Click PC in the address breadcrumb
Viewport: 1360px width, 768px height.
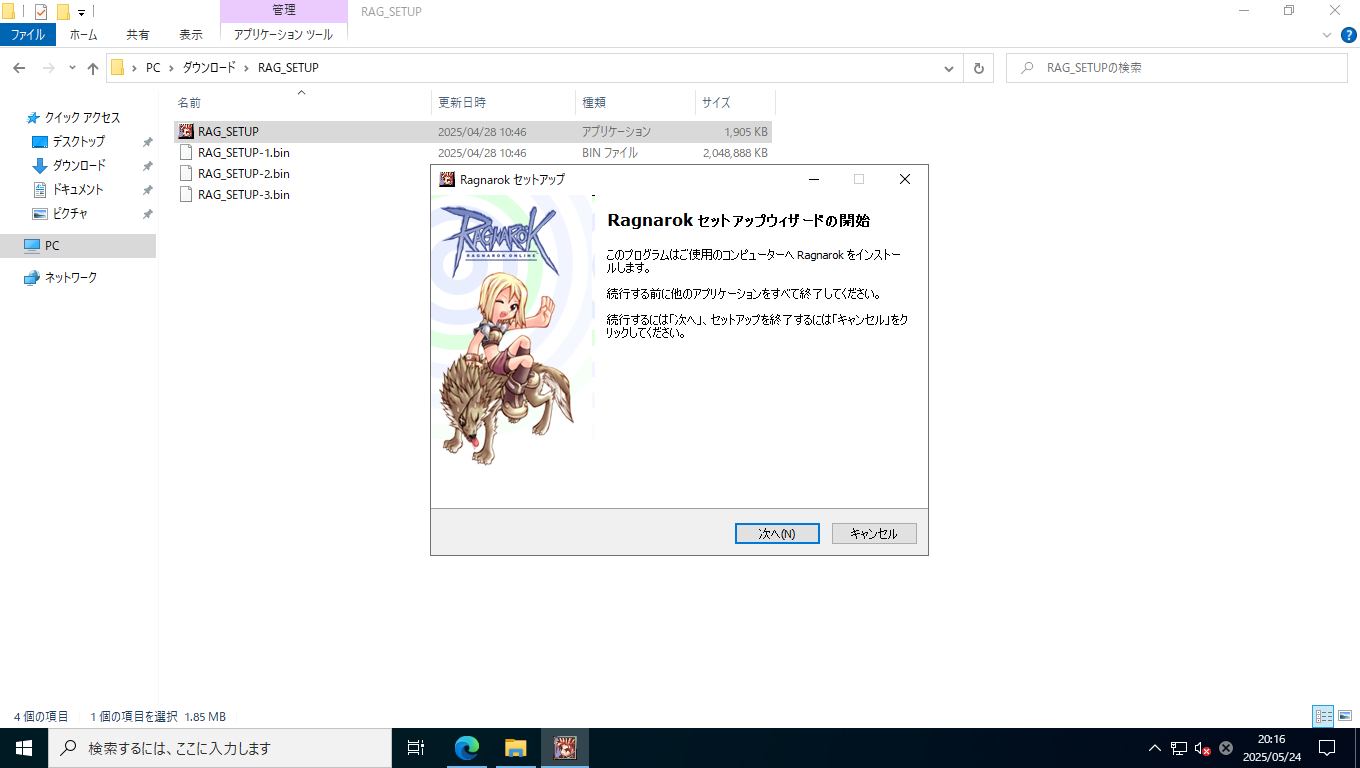(153, 68)
